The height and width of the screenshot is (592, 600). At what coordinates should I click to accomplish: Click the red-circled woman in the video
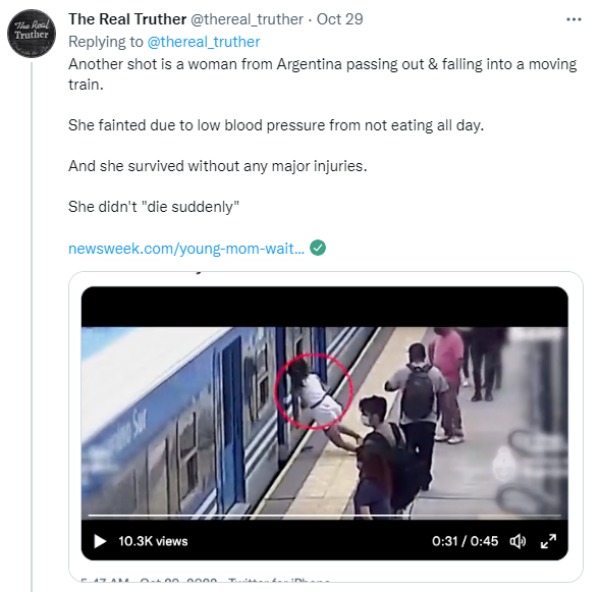[312, 393]
